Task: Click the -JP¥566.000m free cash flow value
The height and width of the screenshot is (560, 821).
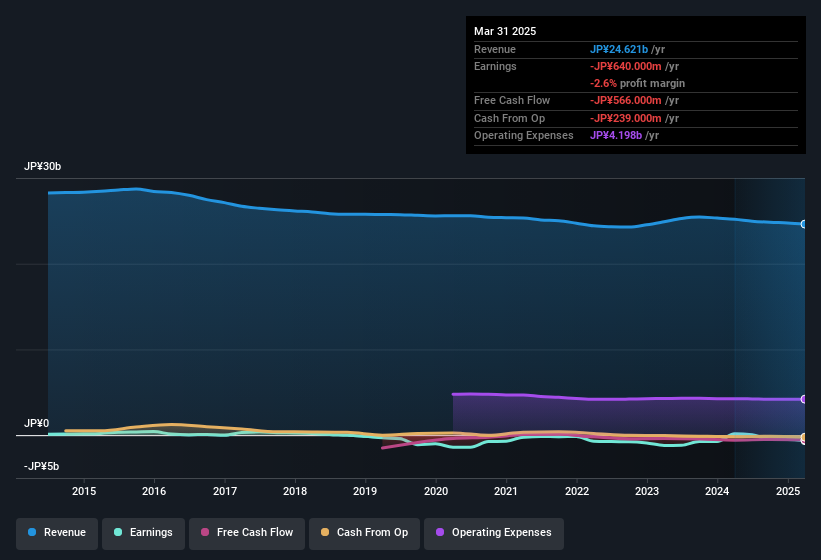Action: coord(626,100)
